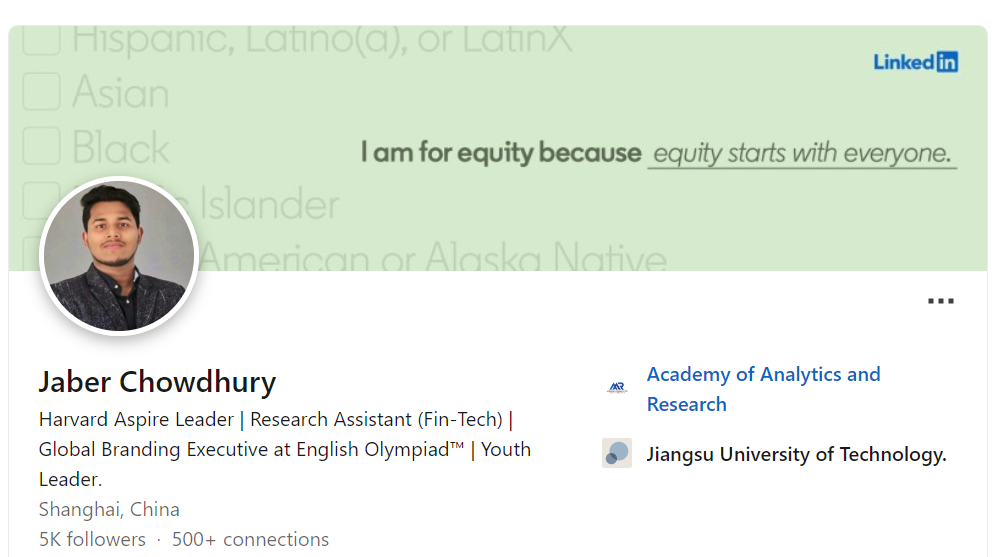Toggle the Black checkbox in the banner
This screenshot has width=998, height=557.
pos(41,146)
